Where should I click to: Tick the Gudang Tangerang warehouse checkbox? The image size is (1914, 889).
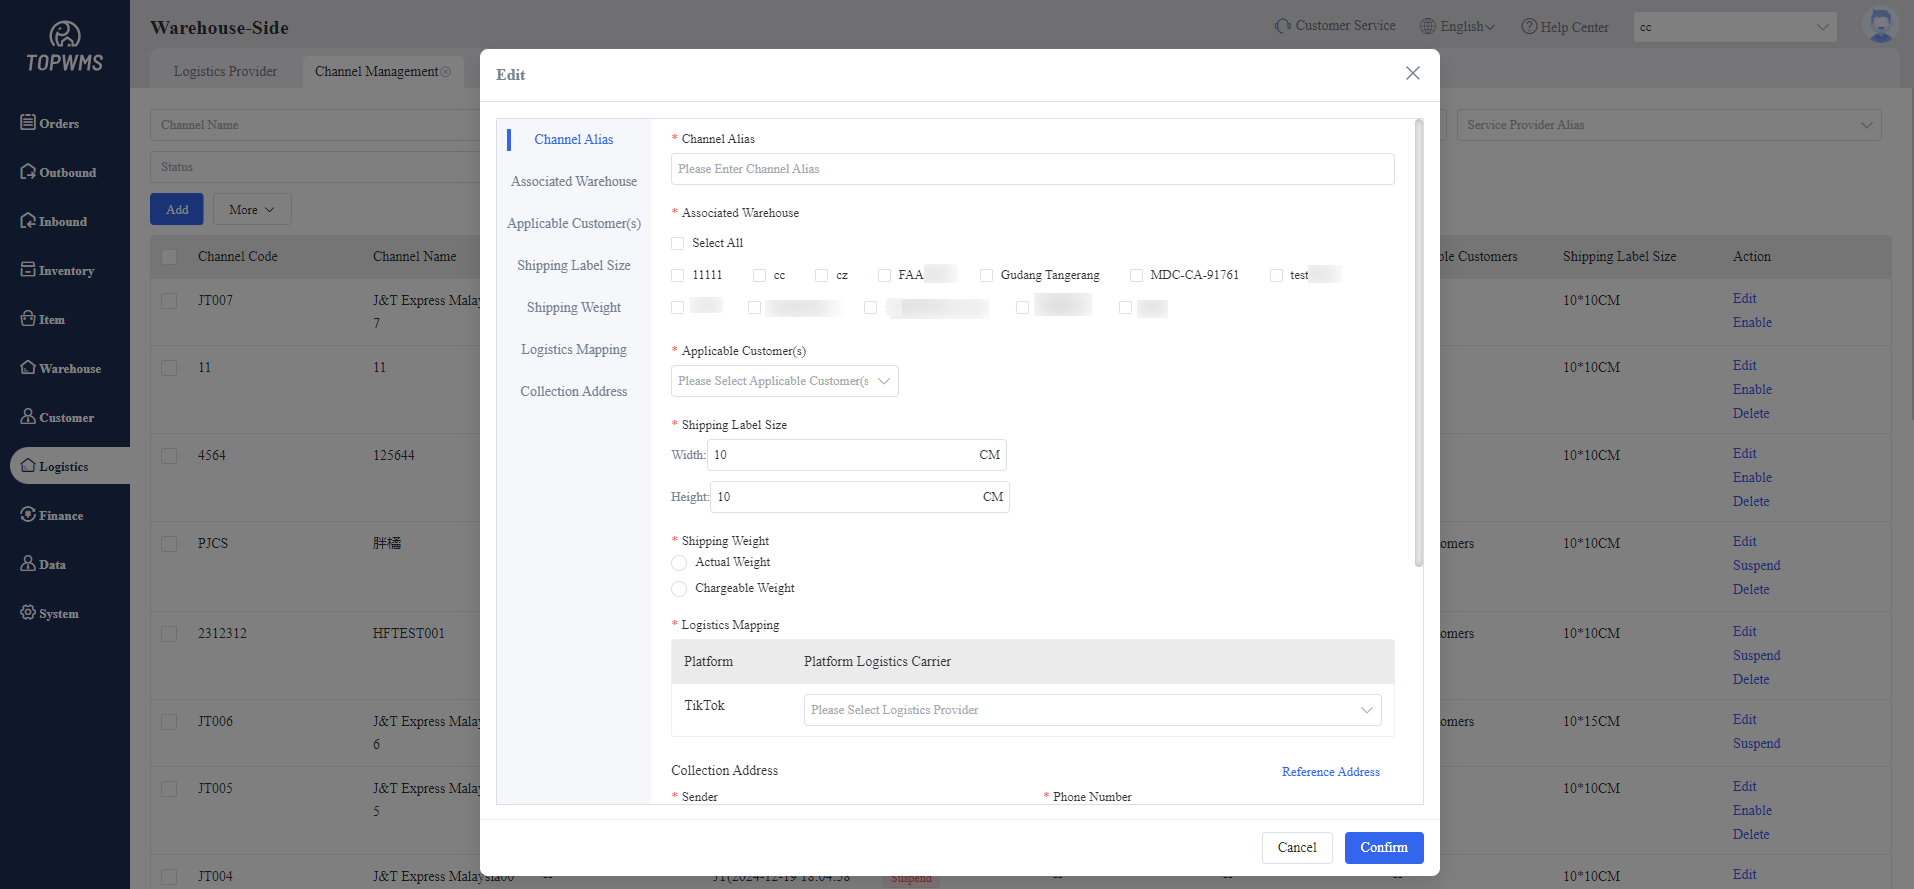point(986,275)
